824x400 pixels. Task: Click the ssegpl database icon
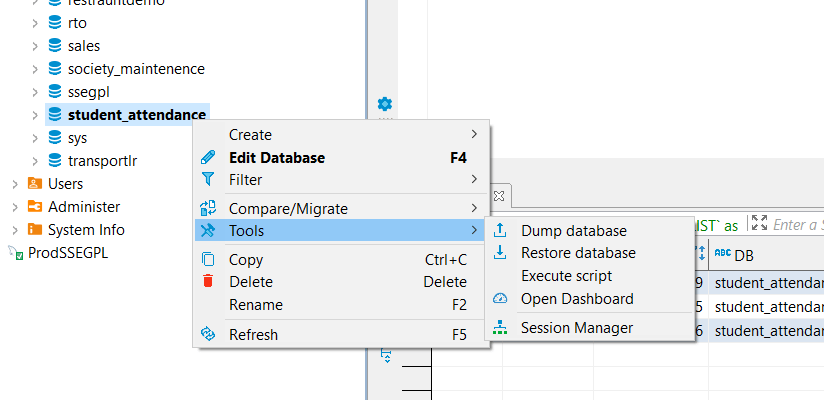[55, 91]
